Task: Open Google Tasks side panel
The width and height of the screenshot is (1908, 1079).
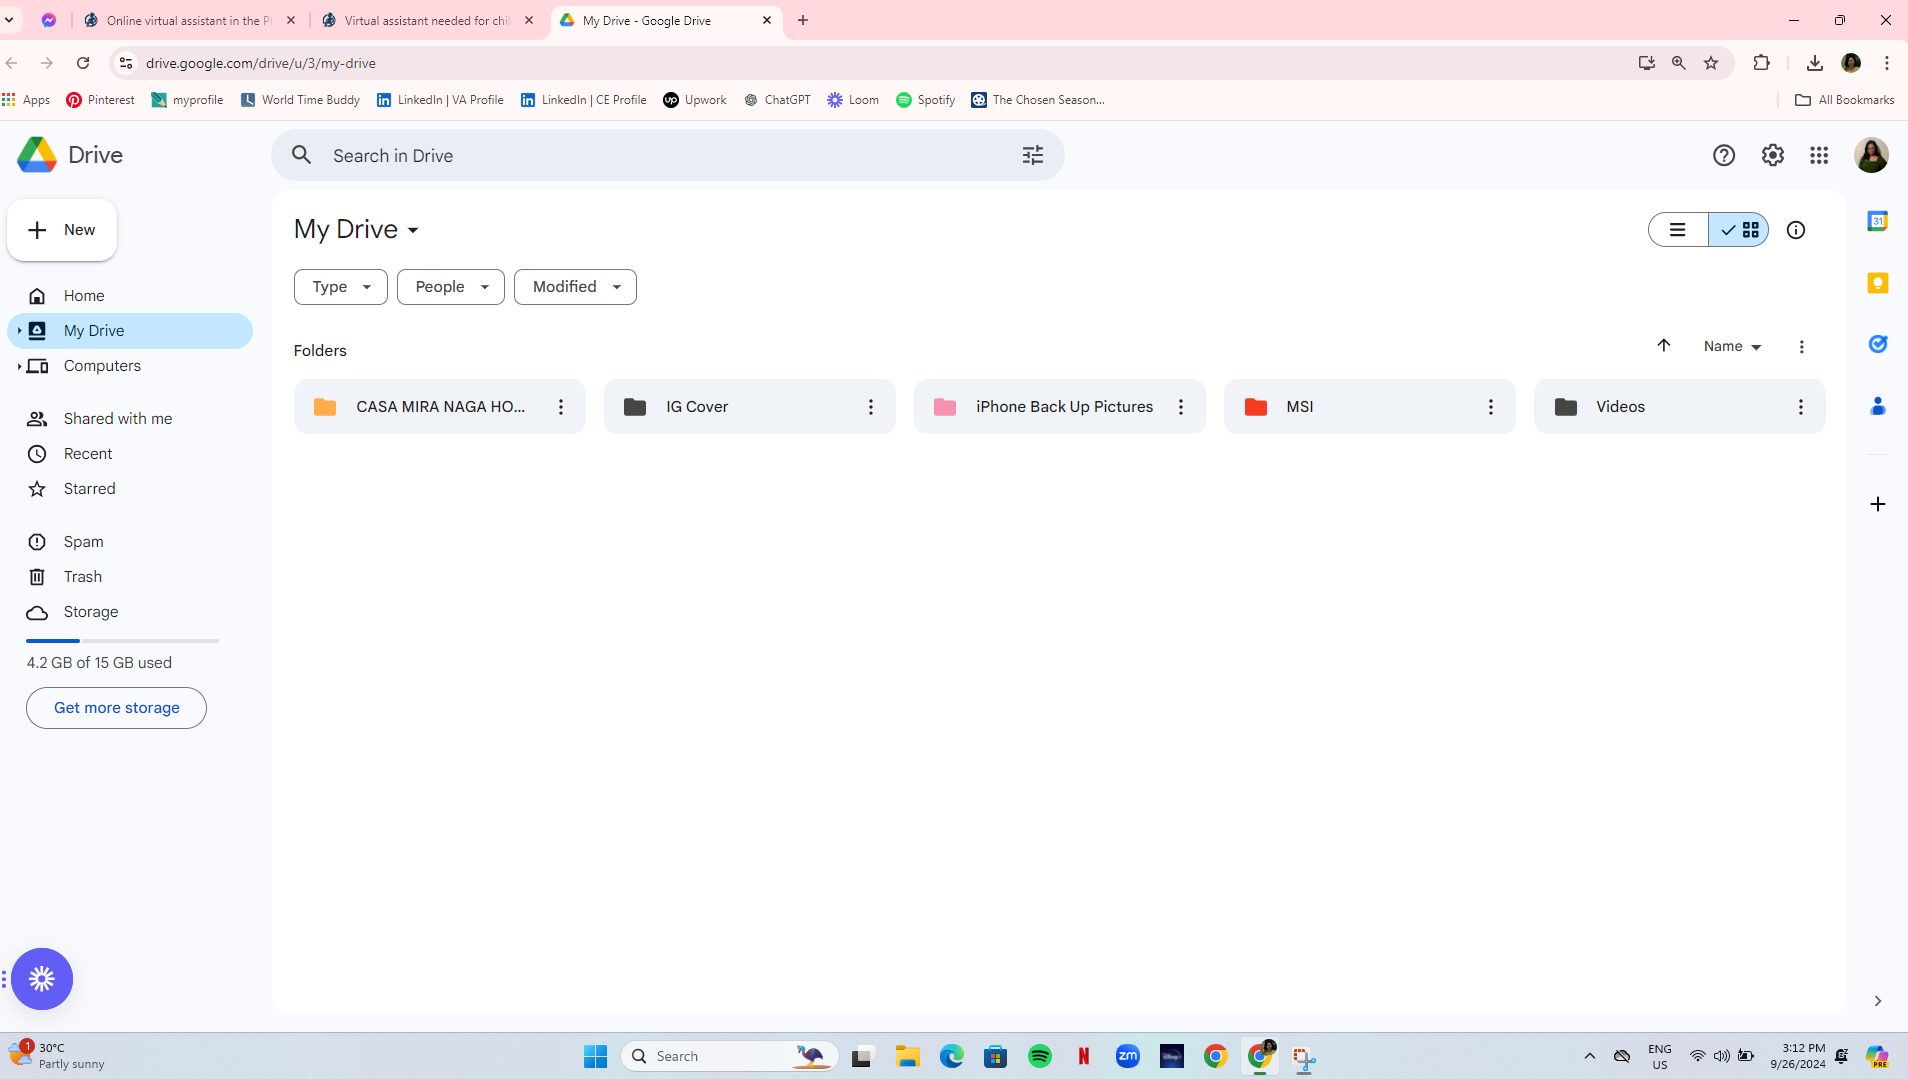Action: point(1877,344)
